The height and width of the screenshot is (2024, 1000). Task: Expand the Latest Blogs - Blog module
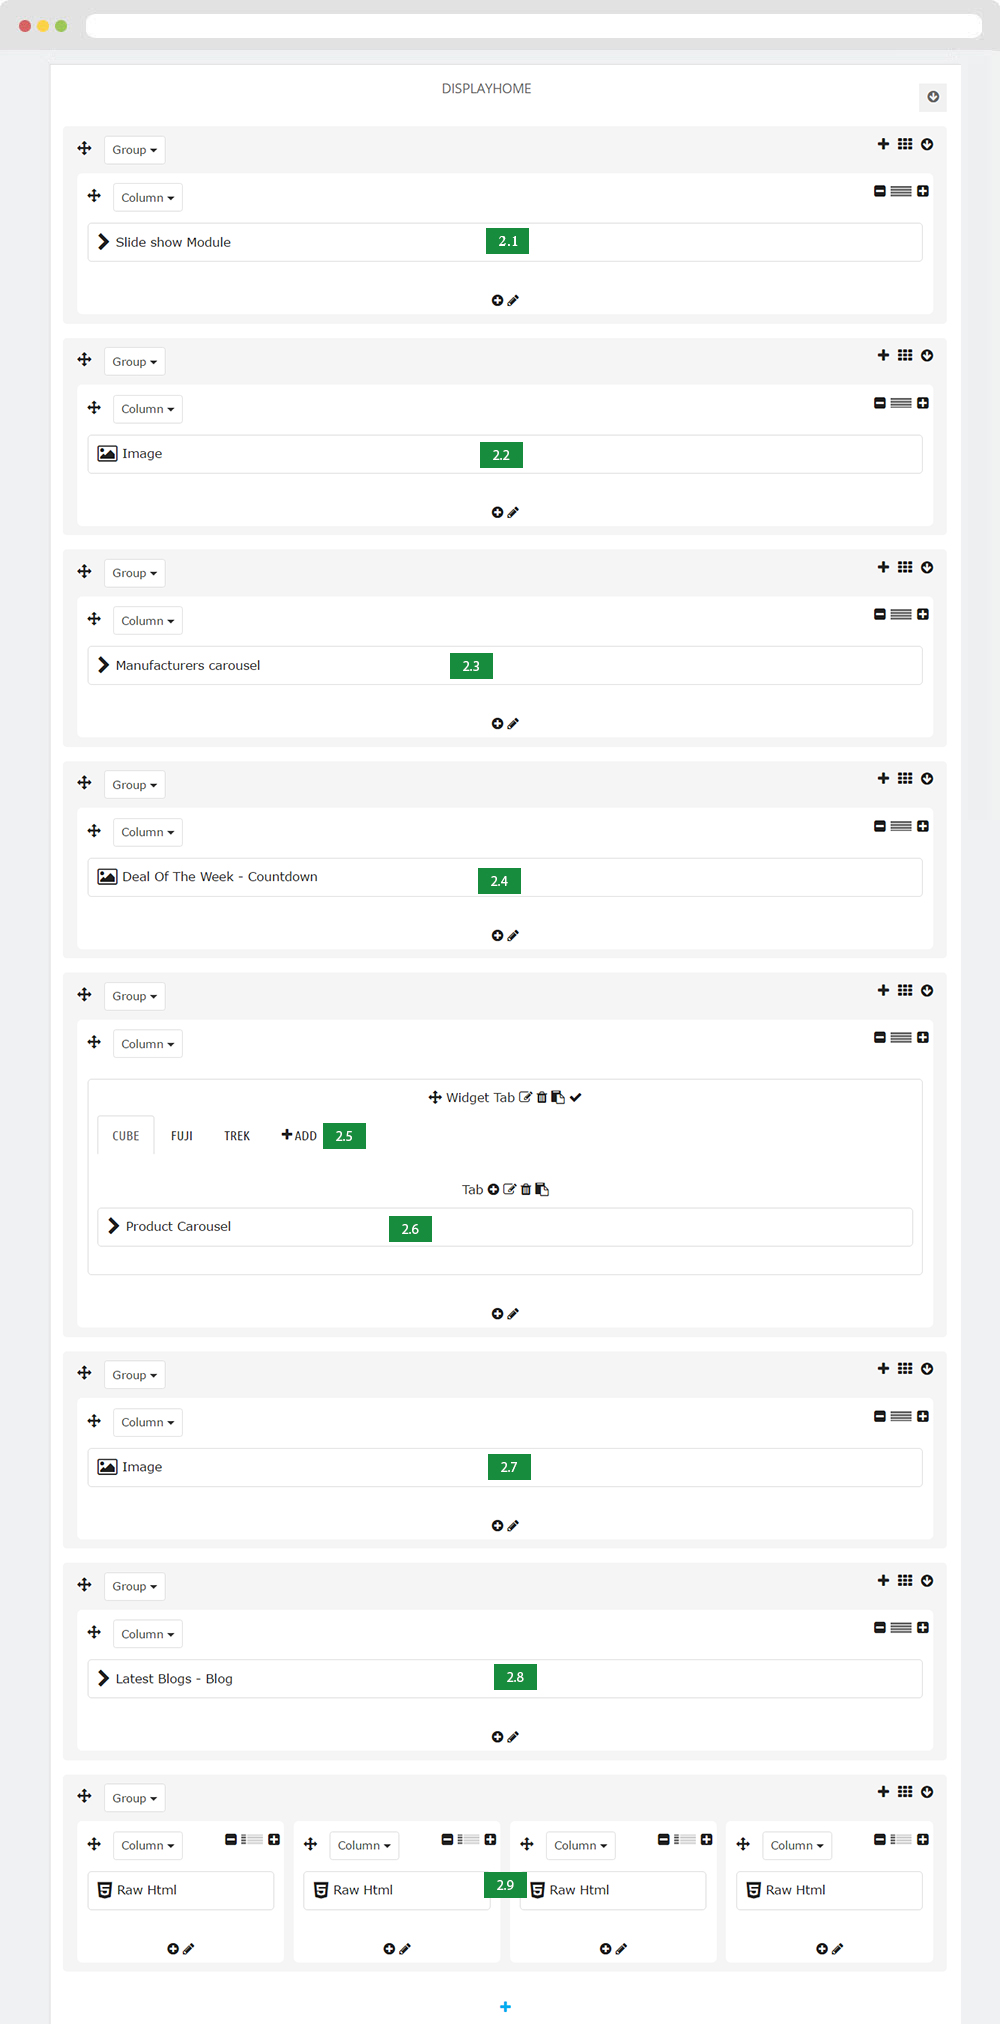[x=103, y=1678]
